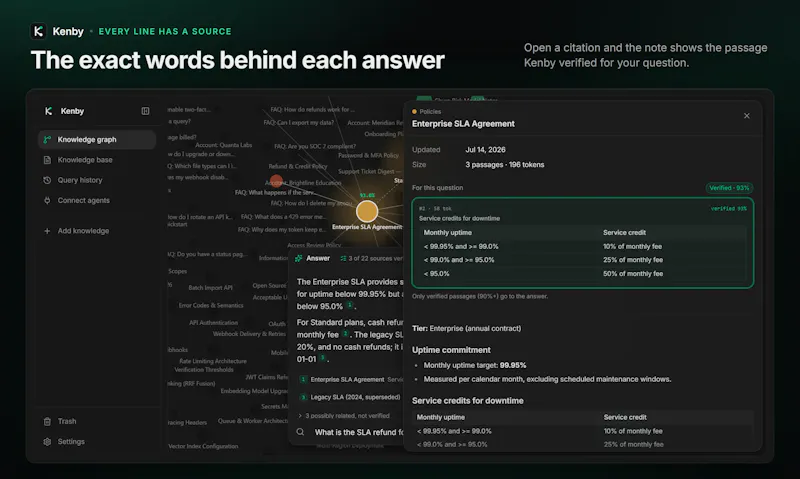
Task: Click the Knowledge base document icon
Action: click(x=47, y=160)
